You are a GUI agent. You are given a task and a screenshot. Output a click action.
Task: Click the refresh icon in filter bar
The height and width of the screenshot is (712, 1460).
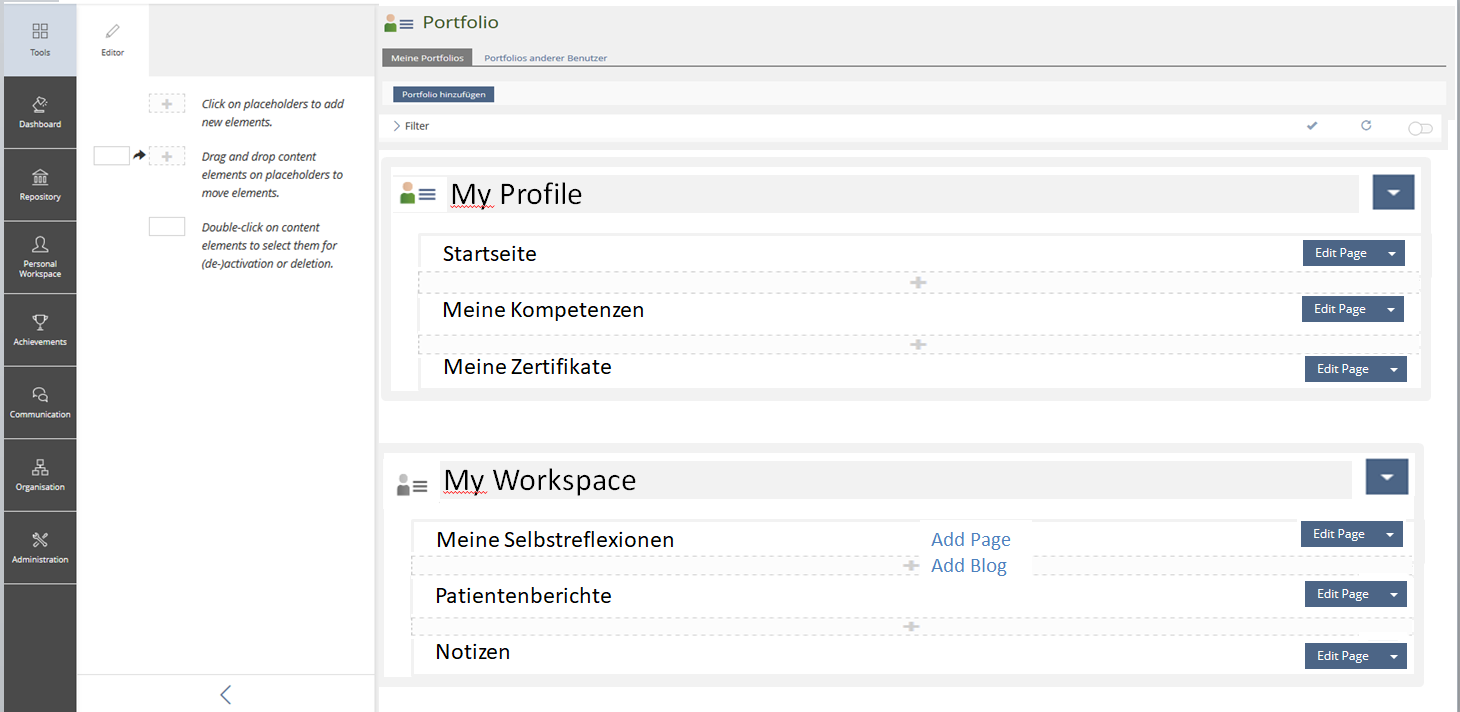click(x=1366, y=126)
